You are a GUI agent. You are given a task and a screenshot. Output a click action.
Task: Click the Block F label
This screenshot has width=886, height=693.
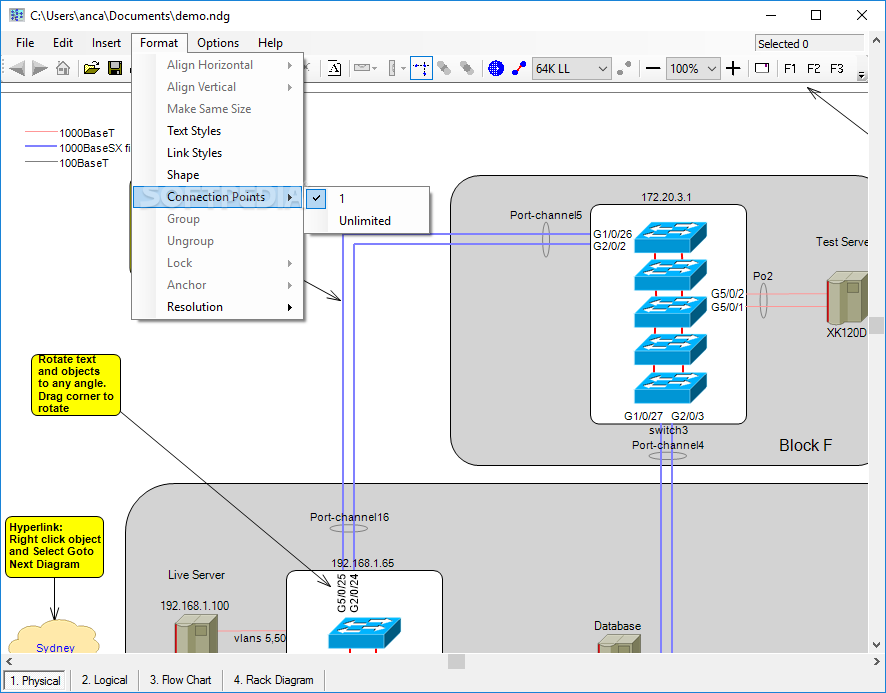point(805,445)
